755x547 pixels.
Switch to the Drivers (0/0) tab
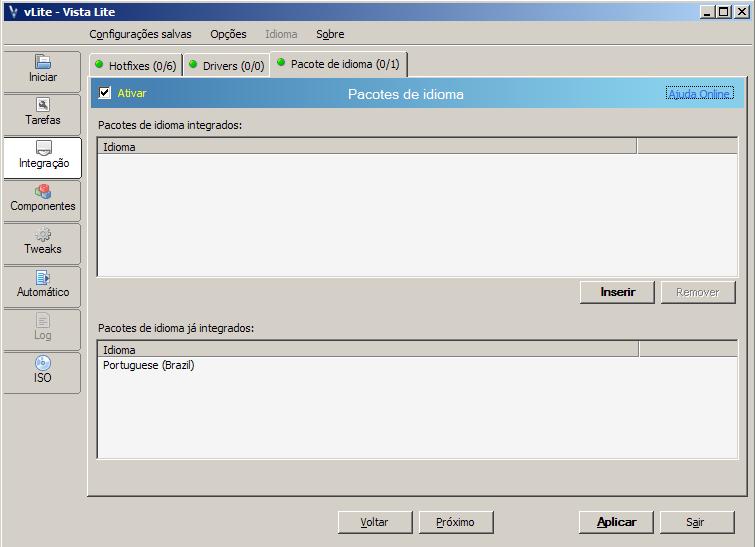(227, 65)
